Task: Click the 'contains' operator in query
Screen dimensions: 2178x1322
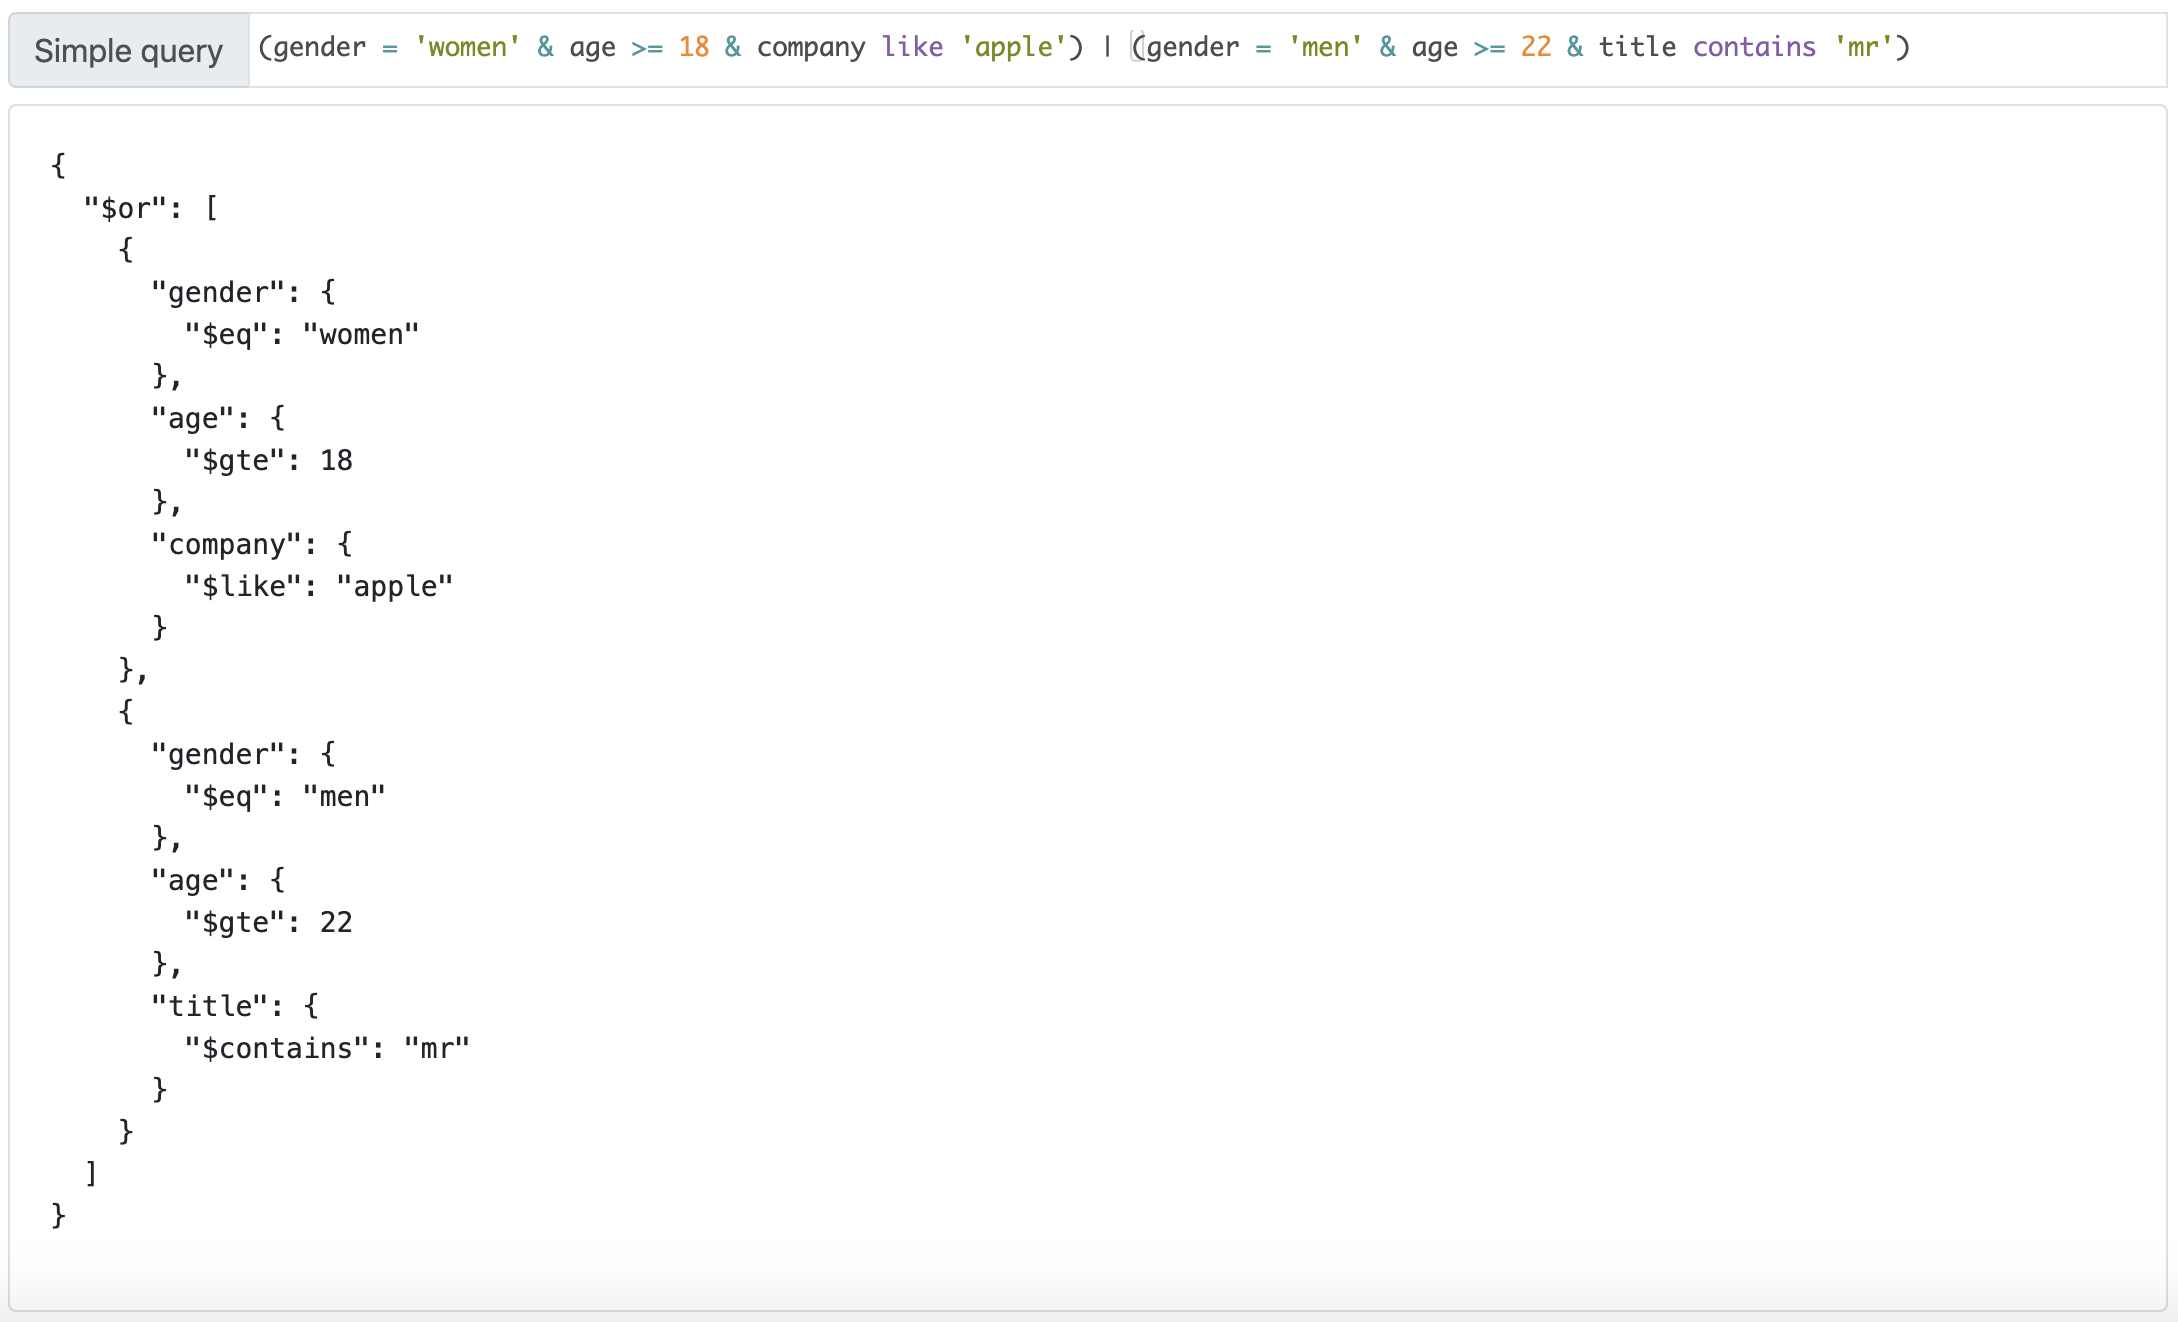Action: tap(1754, 47)
